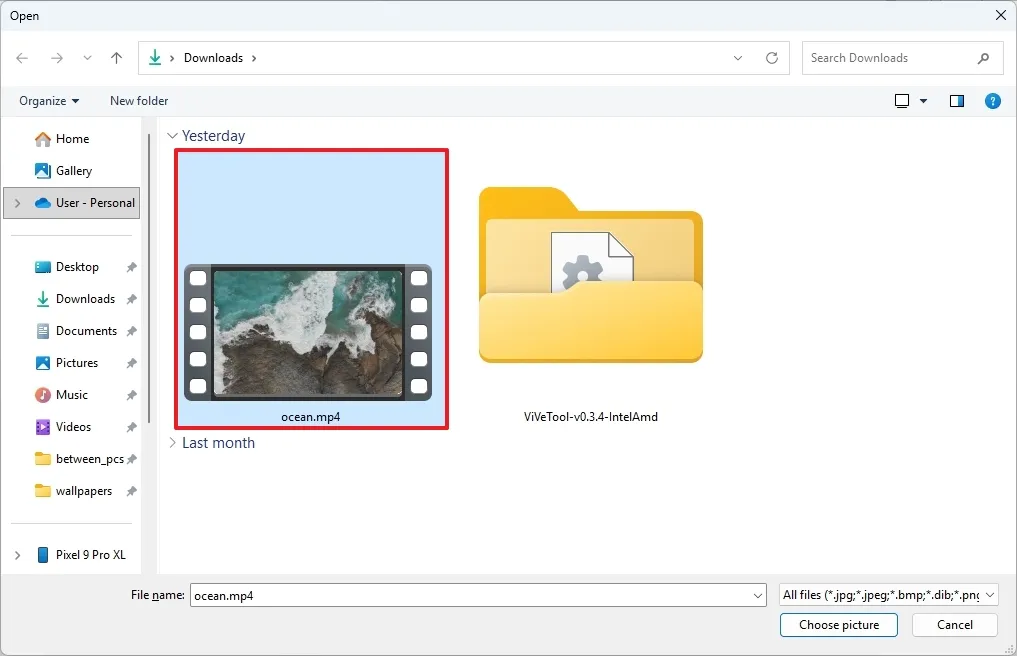Navigate up to the parent folder
1017x656 pixels.
point(115,57)
